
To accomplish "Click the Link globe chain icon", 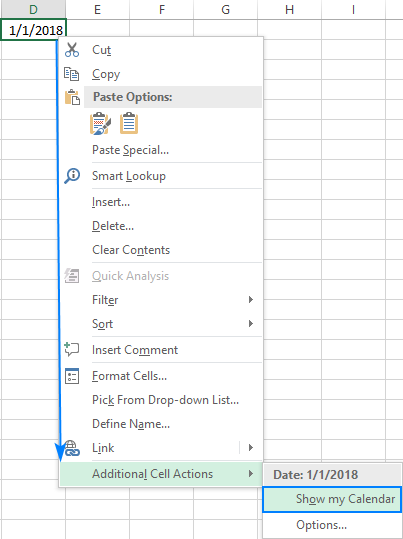I will (72, 448).
